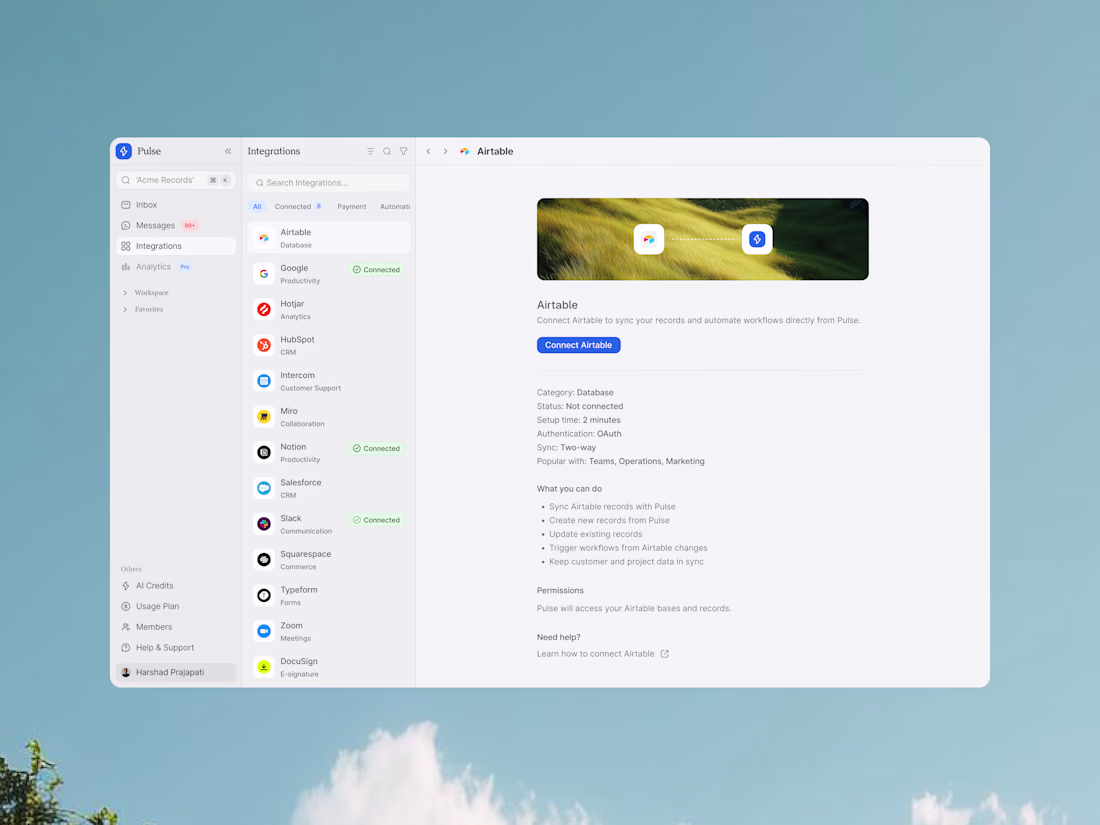Click the search icon in Integrations header

(x=387, y=152)
